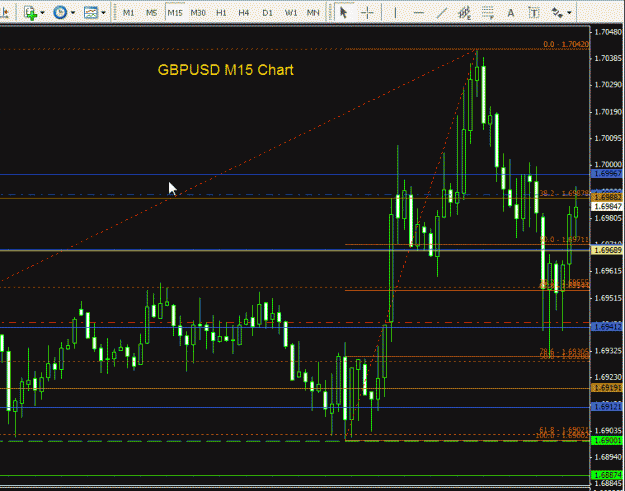Click the 1.70480 price scale value
The image size is (625, 491).
click(608, 32)
